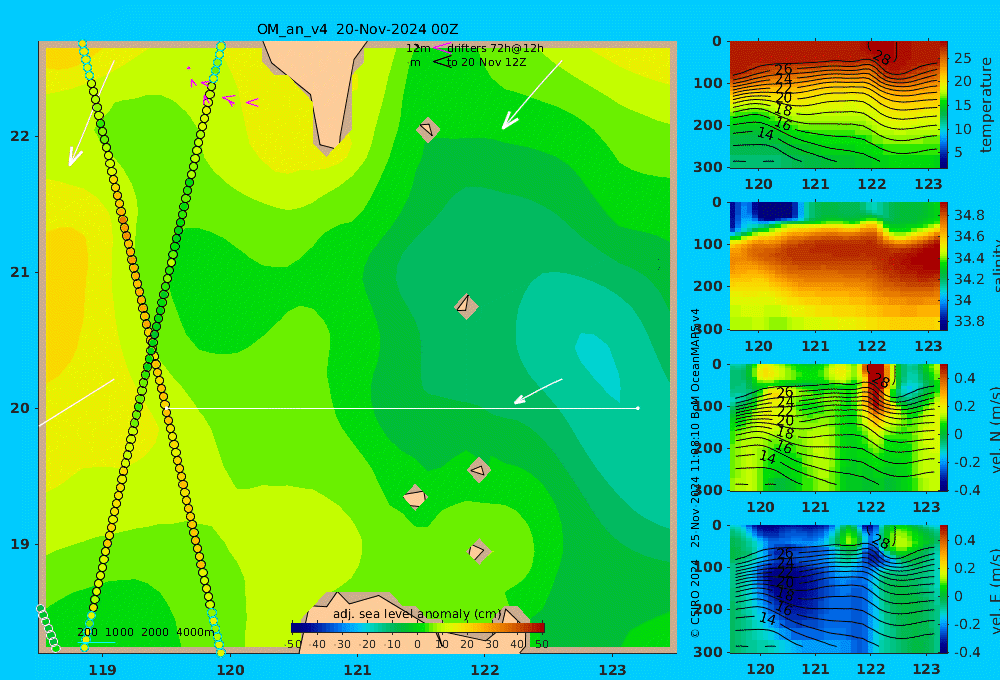Click the 14 contour label in the temperature panel
This screenshot has height=680, width=1000.
tap(765, 133)
